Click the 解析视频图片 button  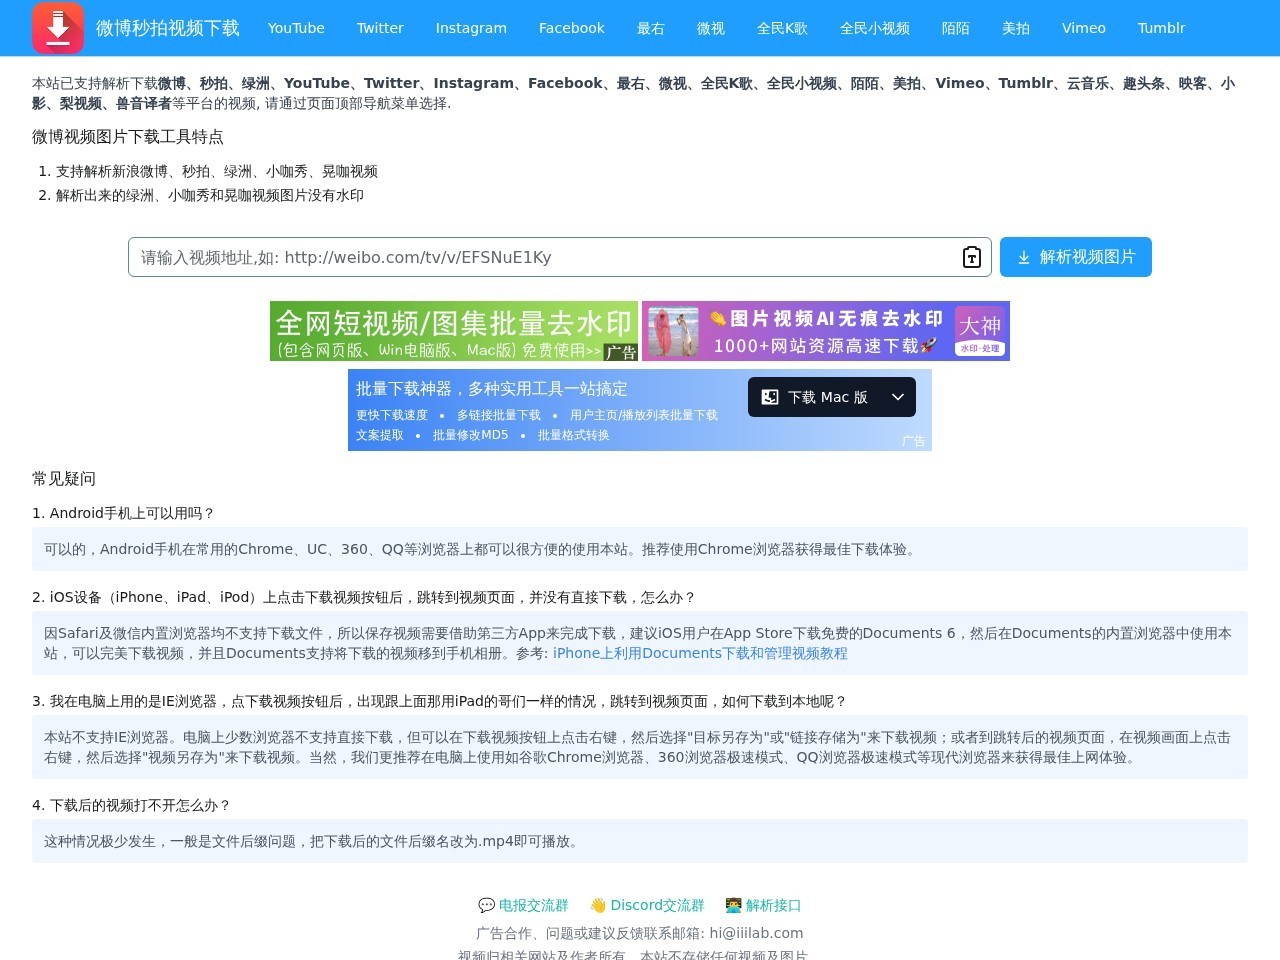tap(1076, 257)
